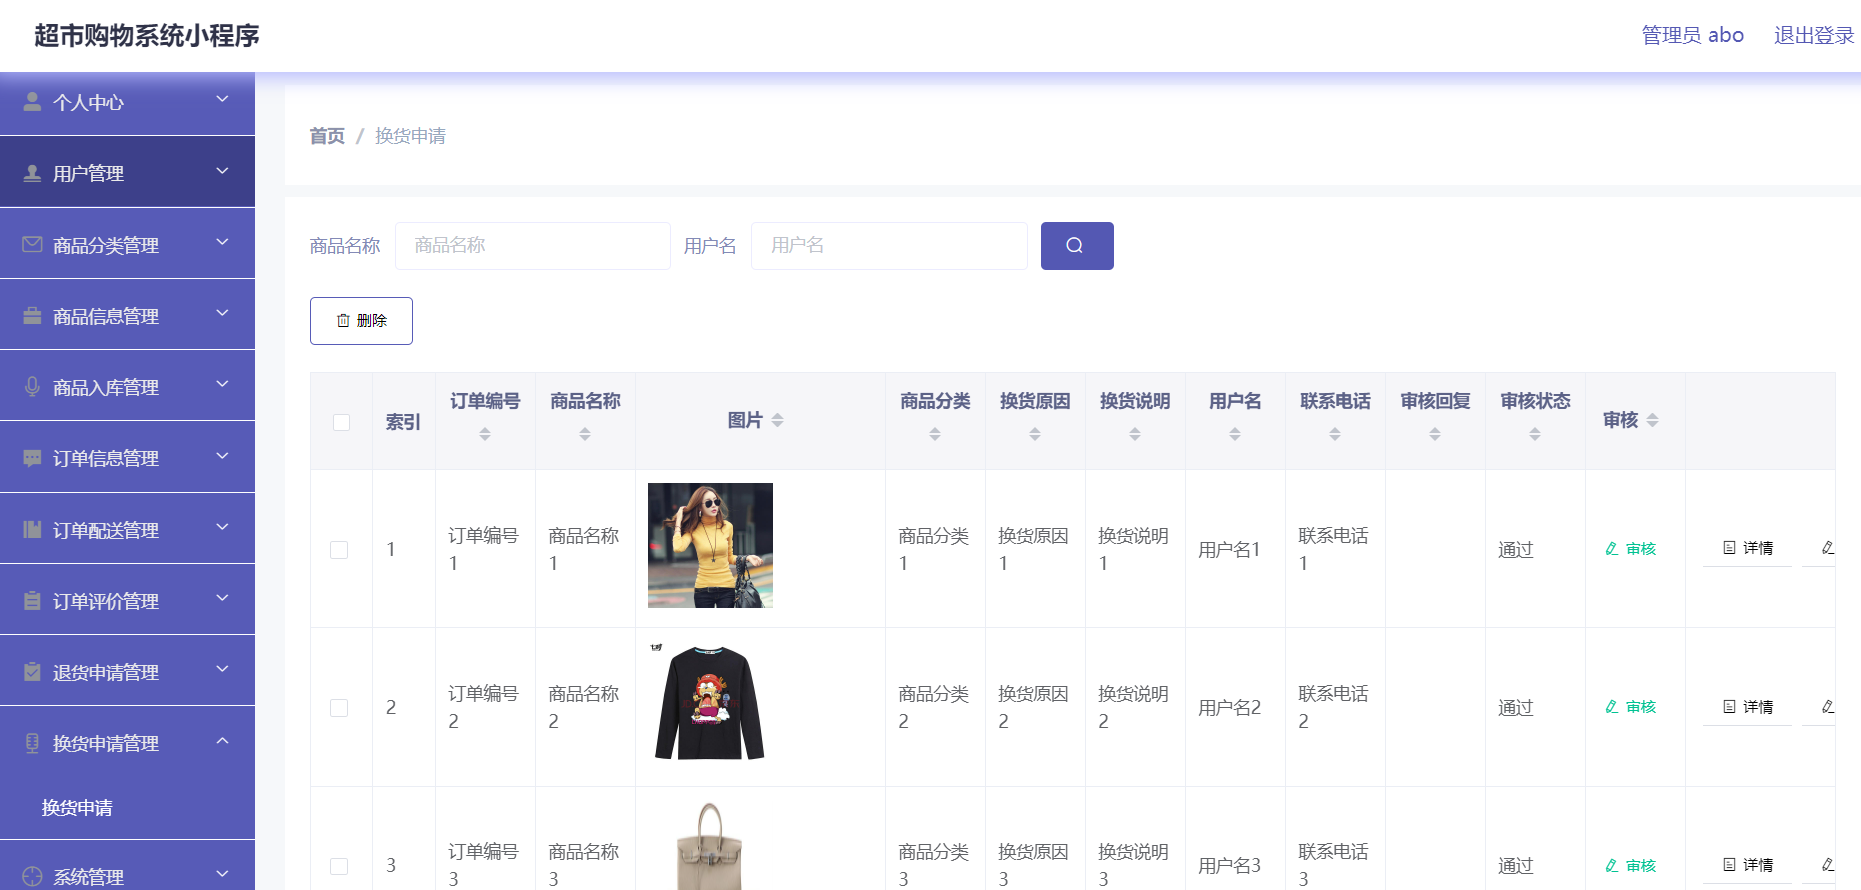Check the checkbox for row 2
Image resolution: width=1861 pixels, height=890 pixels.
point(339,708)
